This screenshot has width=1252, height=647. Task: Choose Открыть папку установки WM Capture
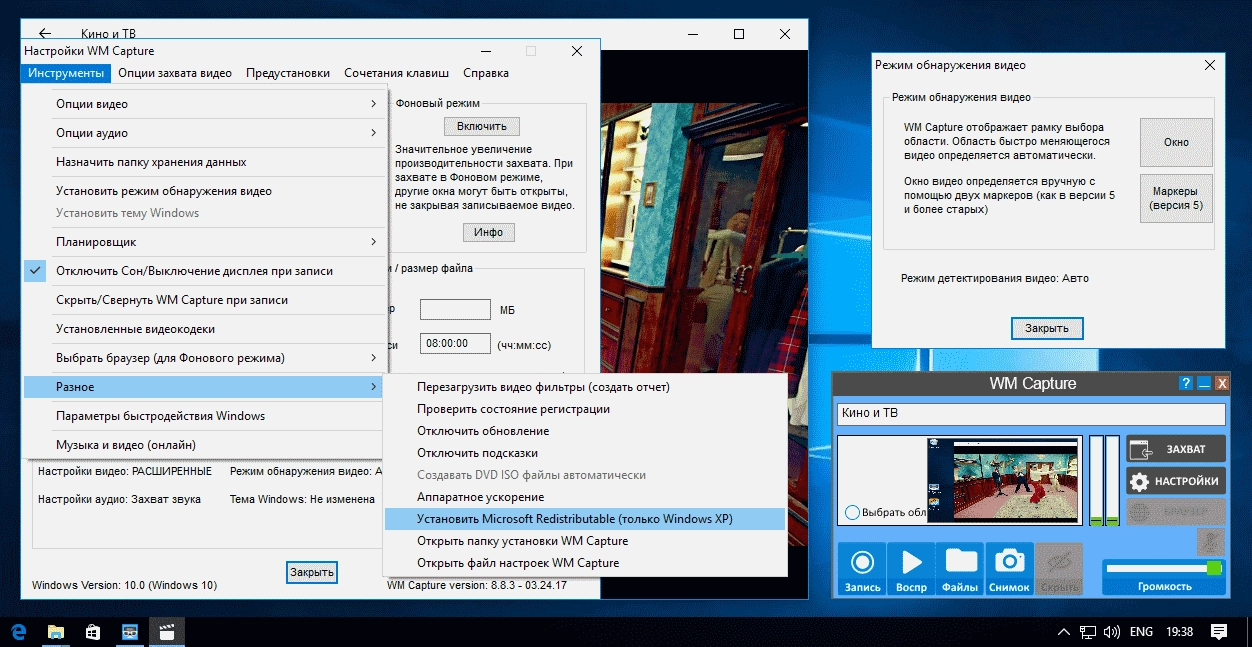pos(585,541)
